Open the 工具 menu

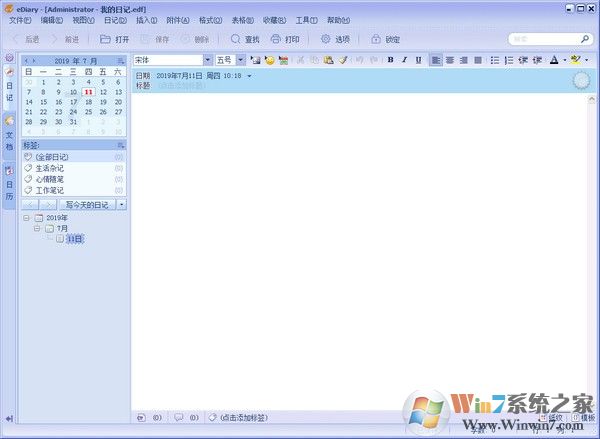click(306, 20)
